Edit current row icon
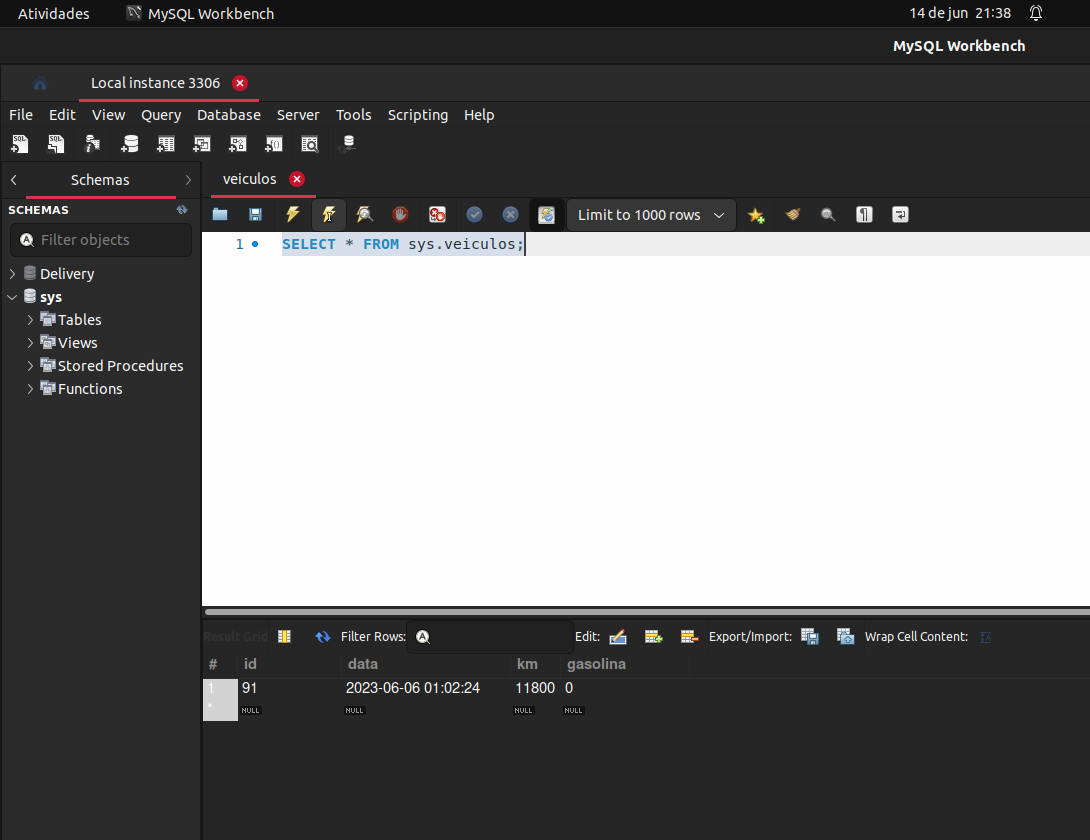1090x840 pixels. click(618, 636)
